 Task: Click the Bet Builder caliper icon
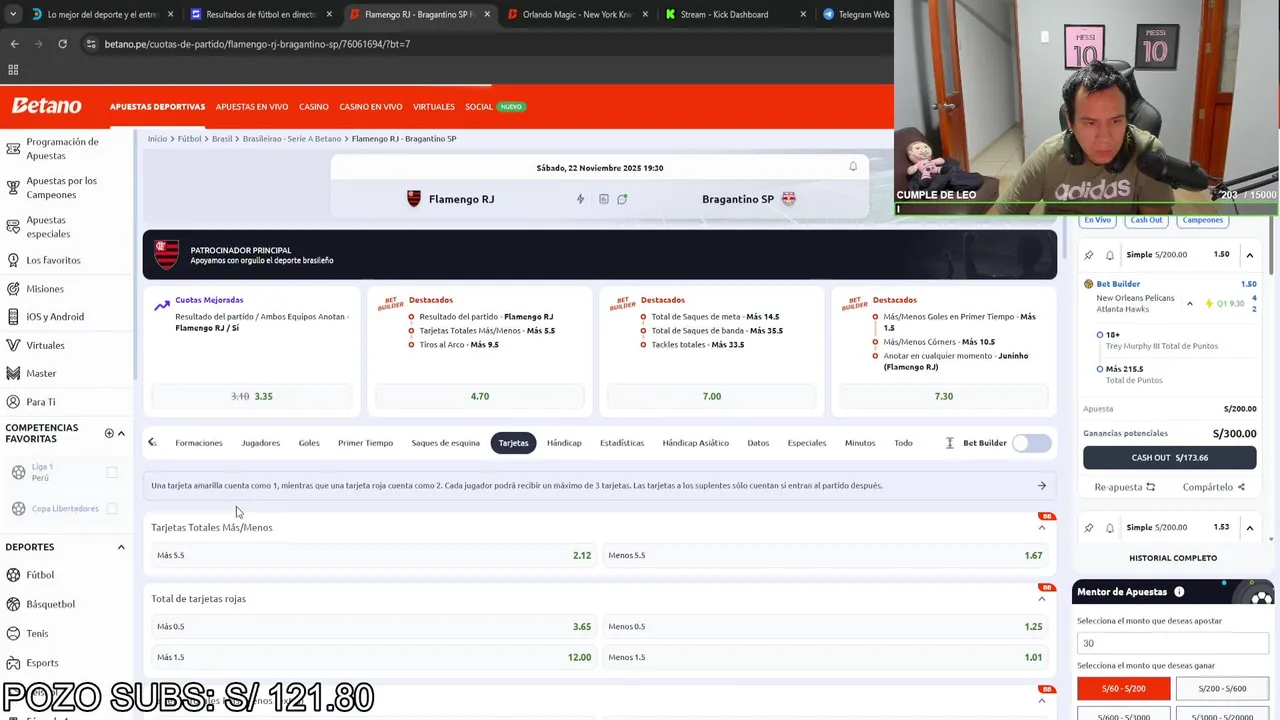click(x=950, y=443)
